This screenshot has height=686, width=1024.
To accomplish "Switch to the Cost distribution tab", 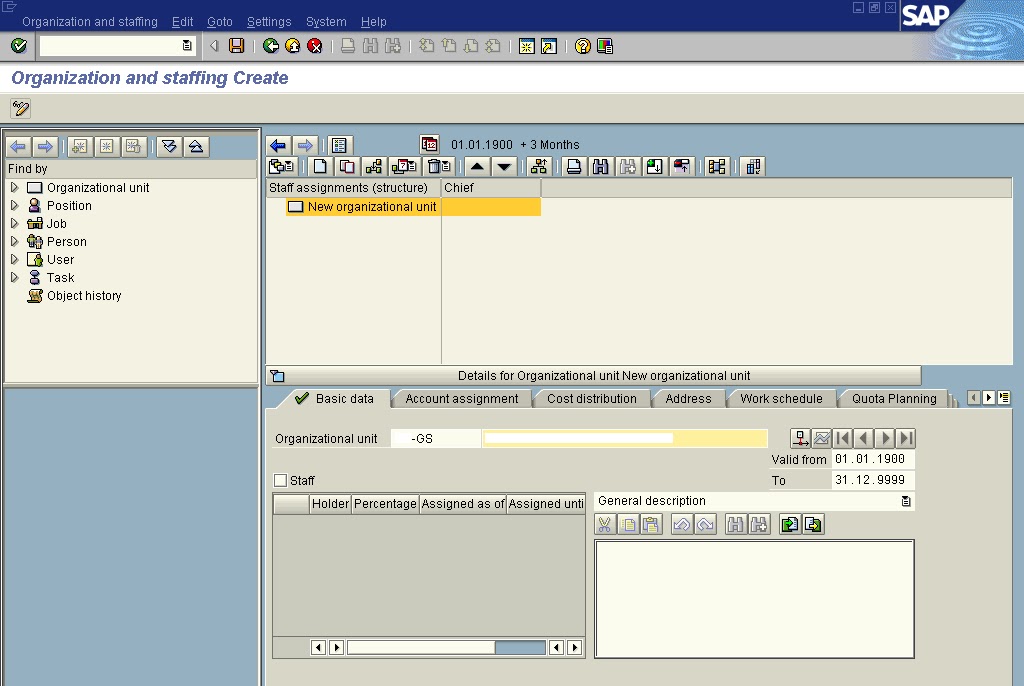I will tap(592, 399).
